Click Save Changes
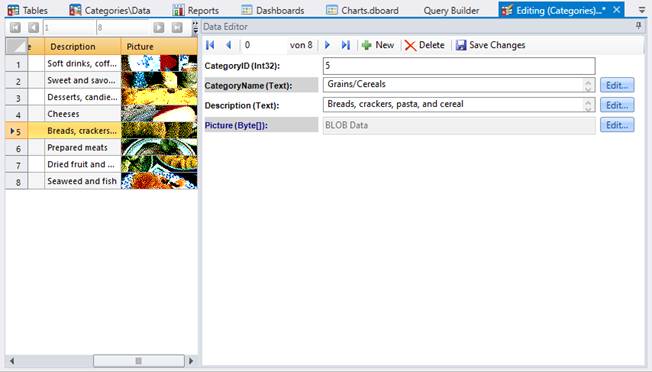This screenshot has width=652, height=372. point(490,45)
